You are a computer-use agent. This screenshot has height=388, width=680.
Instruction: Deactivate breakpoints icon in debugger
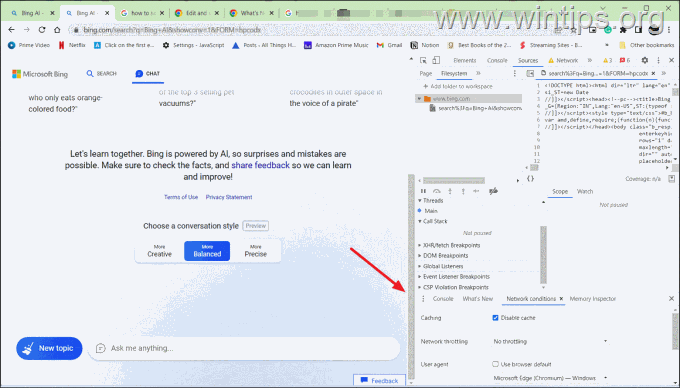[x=493, y=191]
